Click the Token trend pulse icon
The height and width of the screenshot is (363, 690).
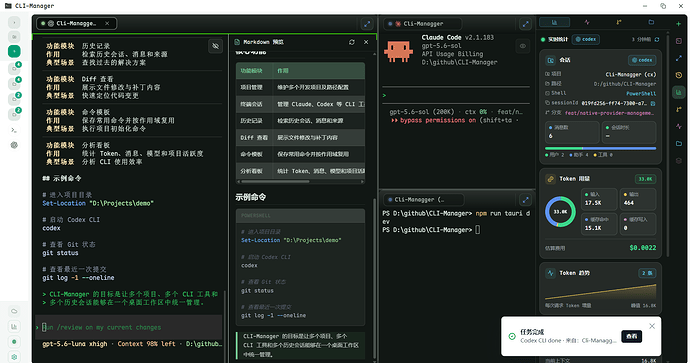tap(551, 273)
